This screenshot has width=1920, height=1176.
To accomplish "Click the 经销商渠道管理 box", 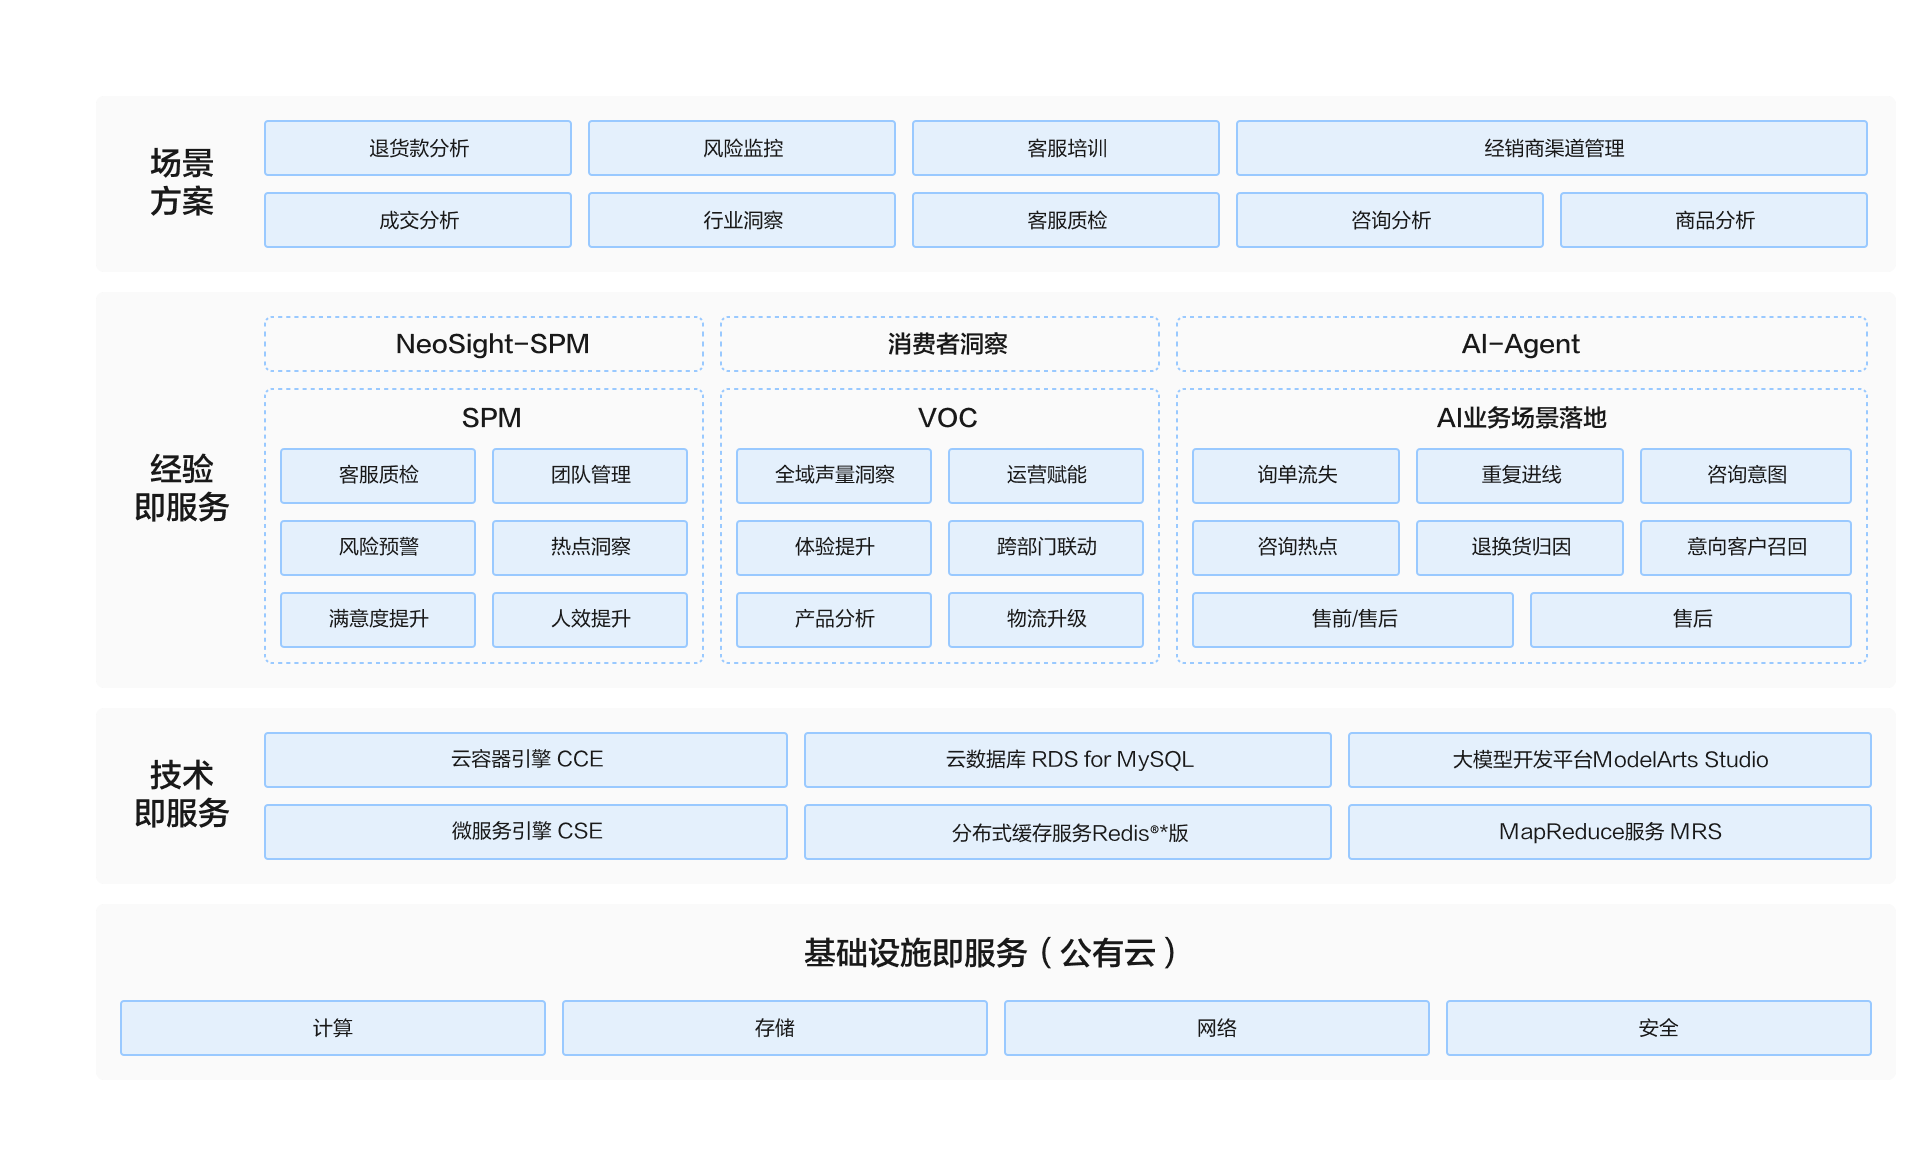I will click(x=1552, y=148).
